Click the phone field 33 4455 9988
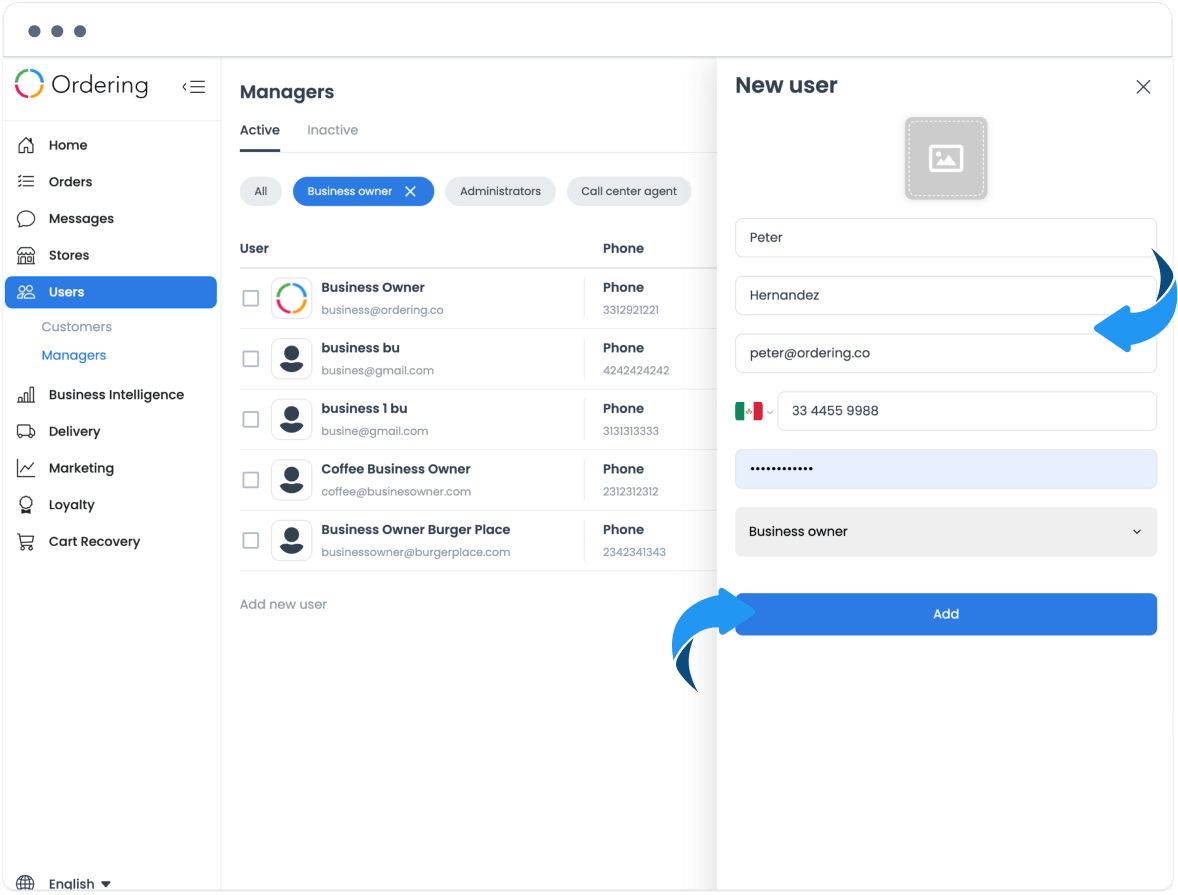The width and height of the screenshot is (1178, 895). pos(967,411)
